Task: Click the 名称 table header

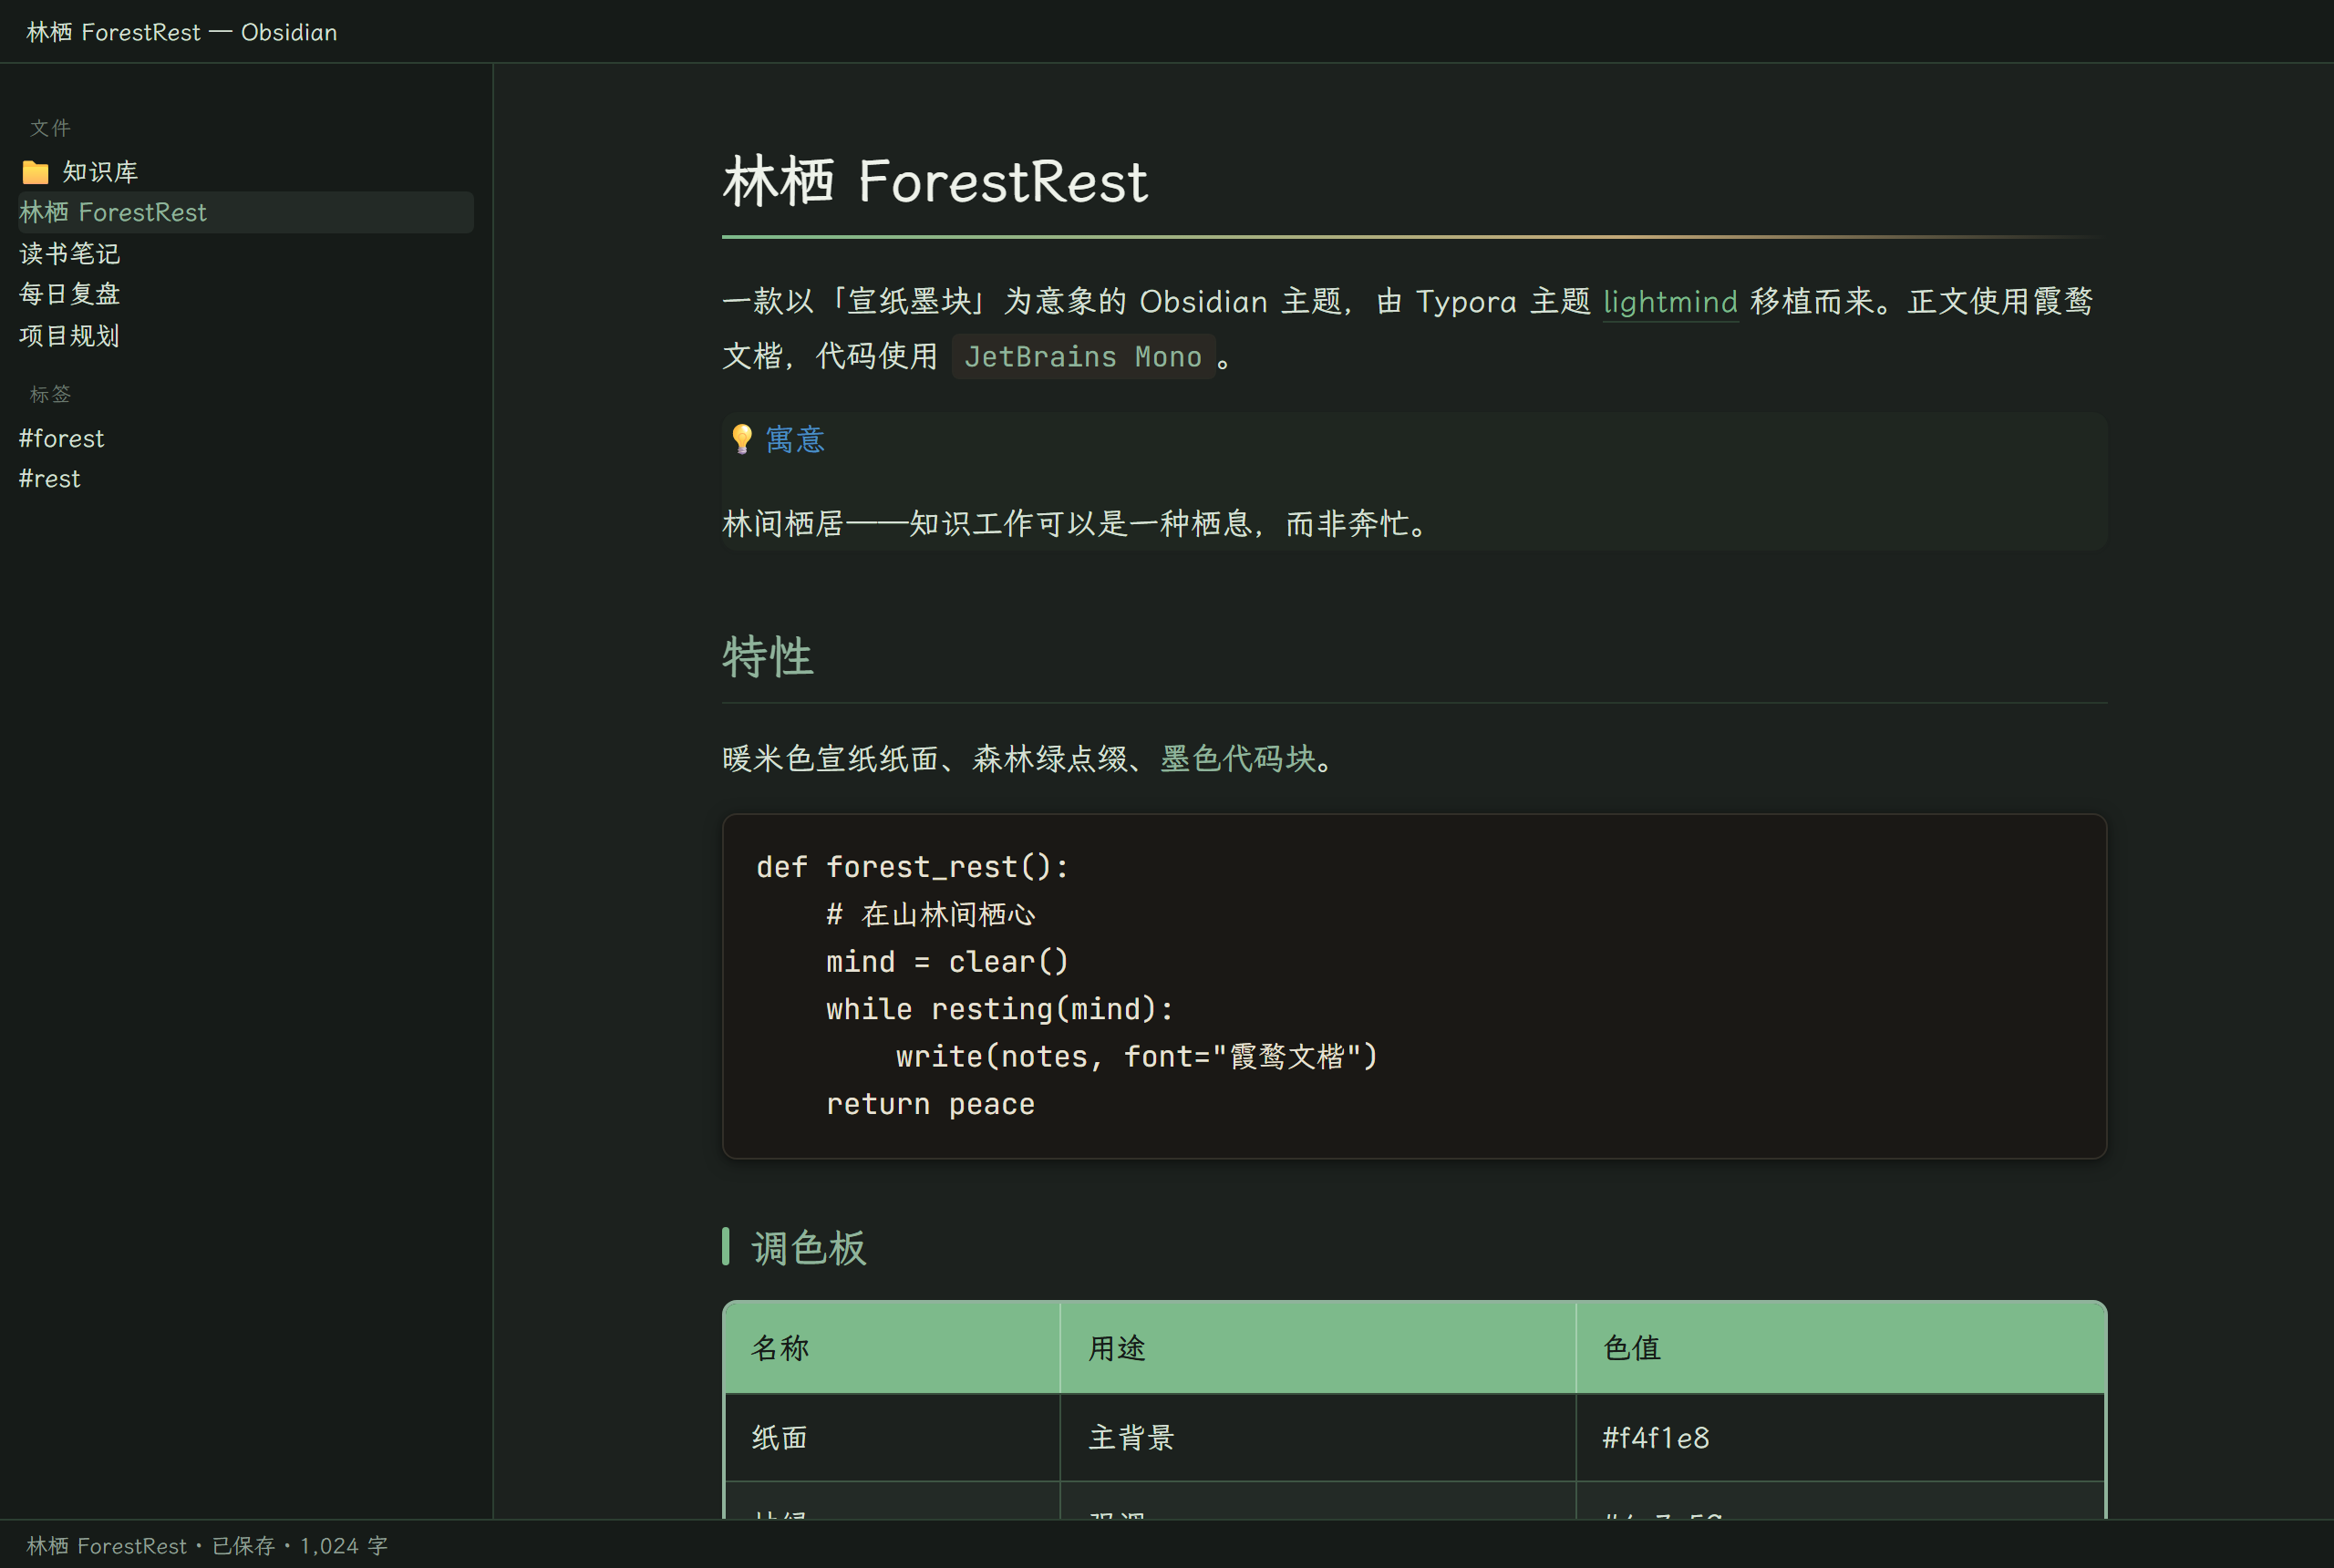Action: (x=891, y=1348)
